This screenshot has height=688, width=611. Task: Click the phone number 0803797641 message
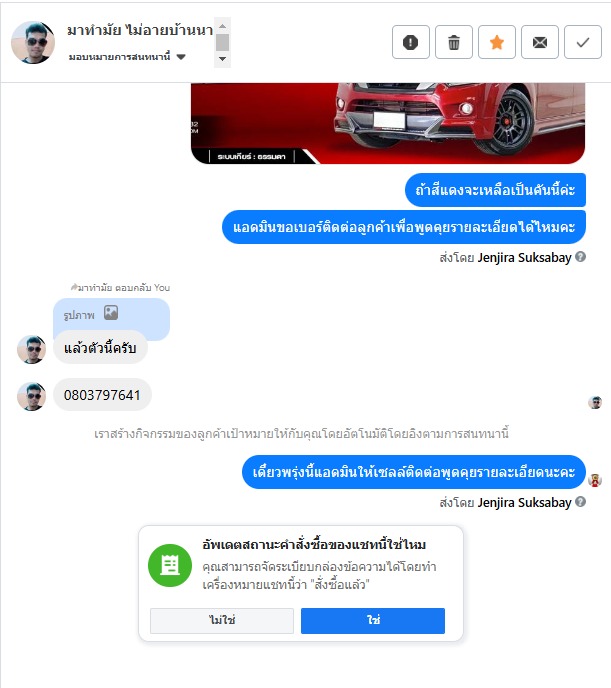point(102,395)
